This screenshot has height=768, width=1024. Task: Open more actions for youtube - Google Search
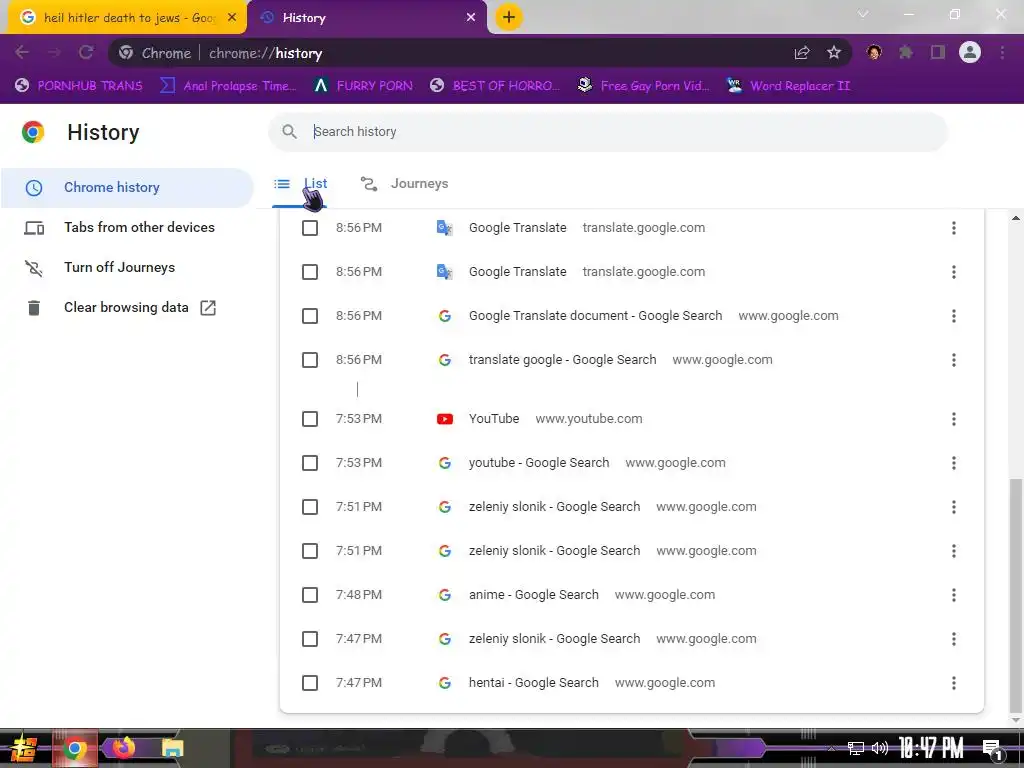[953, 463]
